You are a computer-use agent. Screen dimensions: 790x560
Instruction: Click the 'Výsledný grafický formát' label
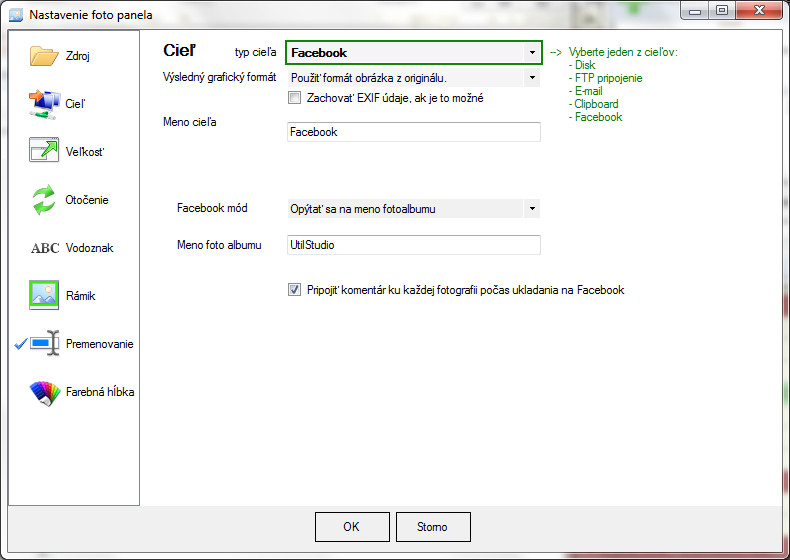(x=220, y=77)
